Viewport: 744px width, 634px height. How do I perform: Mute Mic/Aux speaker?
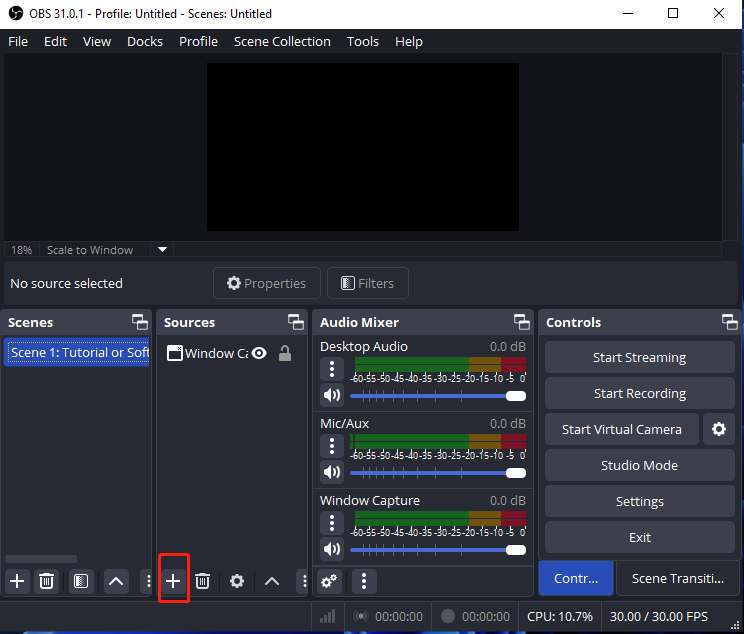[x=332, y=472]
